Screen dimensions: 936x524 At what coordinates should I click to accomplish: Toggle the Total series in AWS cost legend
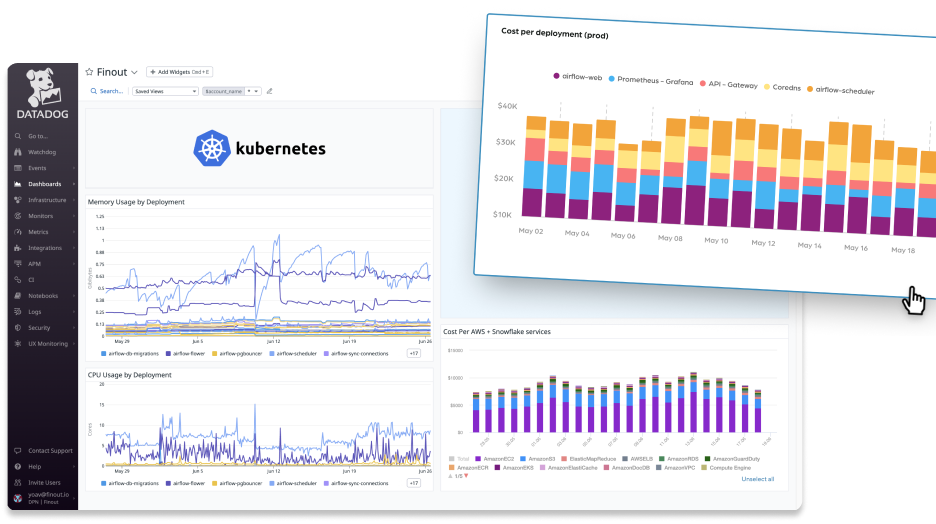459,459
